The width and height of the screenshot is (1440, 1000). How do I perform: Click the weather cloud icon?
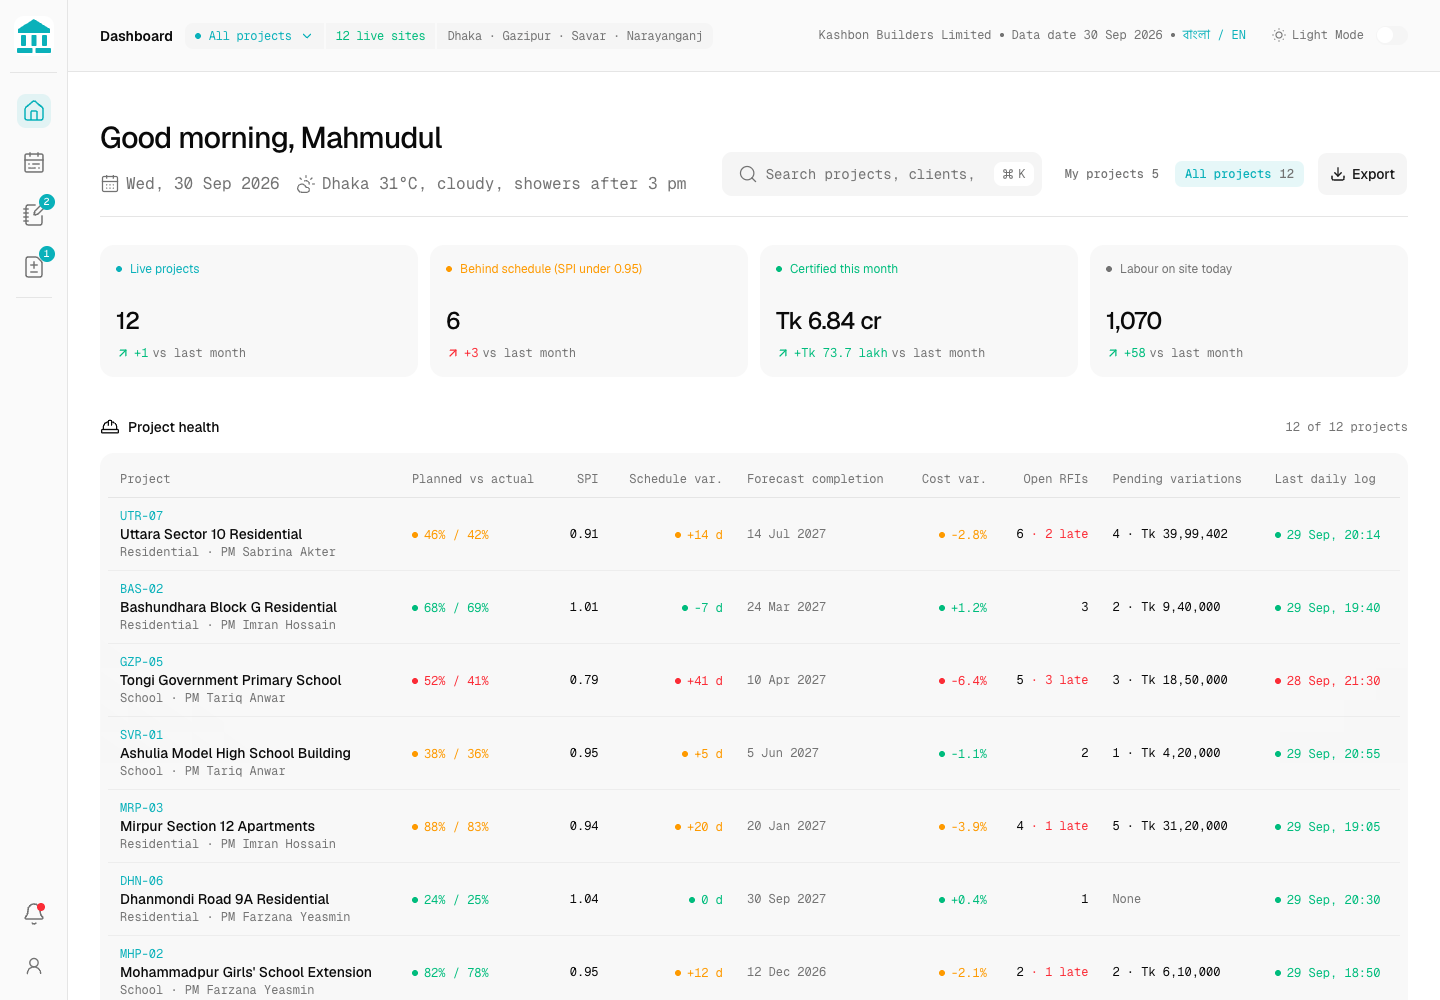point(306,184)
